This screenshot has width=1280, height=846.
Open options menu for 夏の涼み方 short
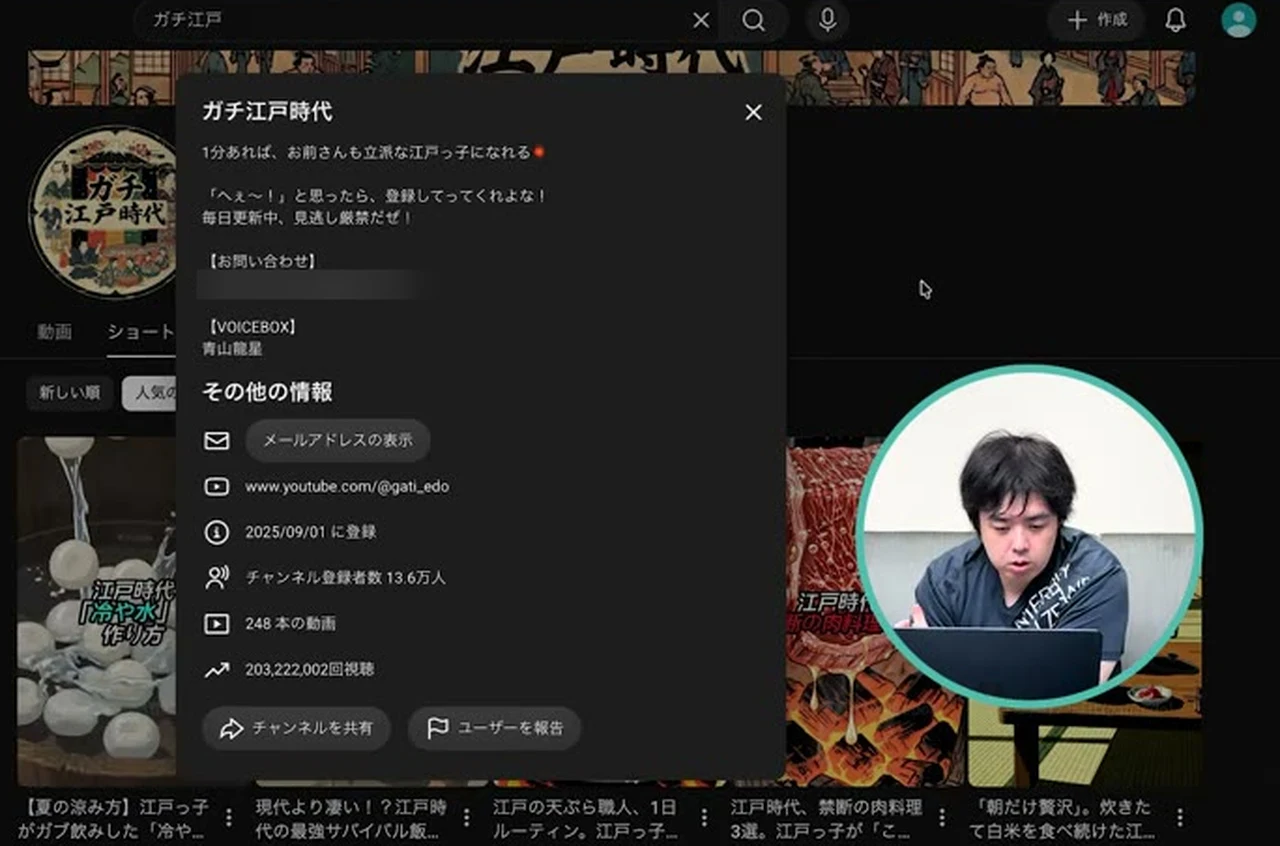[x=229, y=818]
